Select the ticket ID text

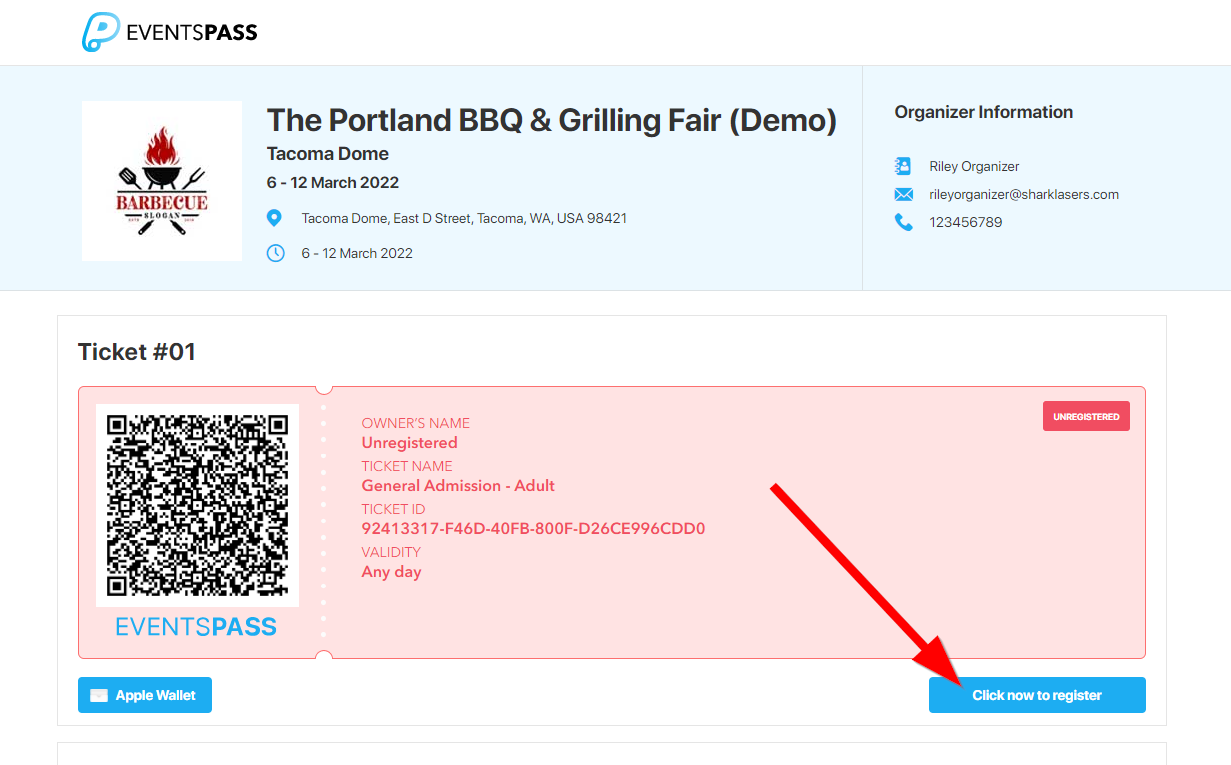[533, 528]
